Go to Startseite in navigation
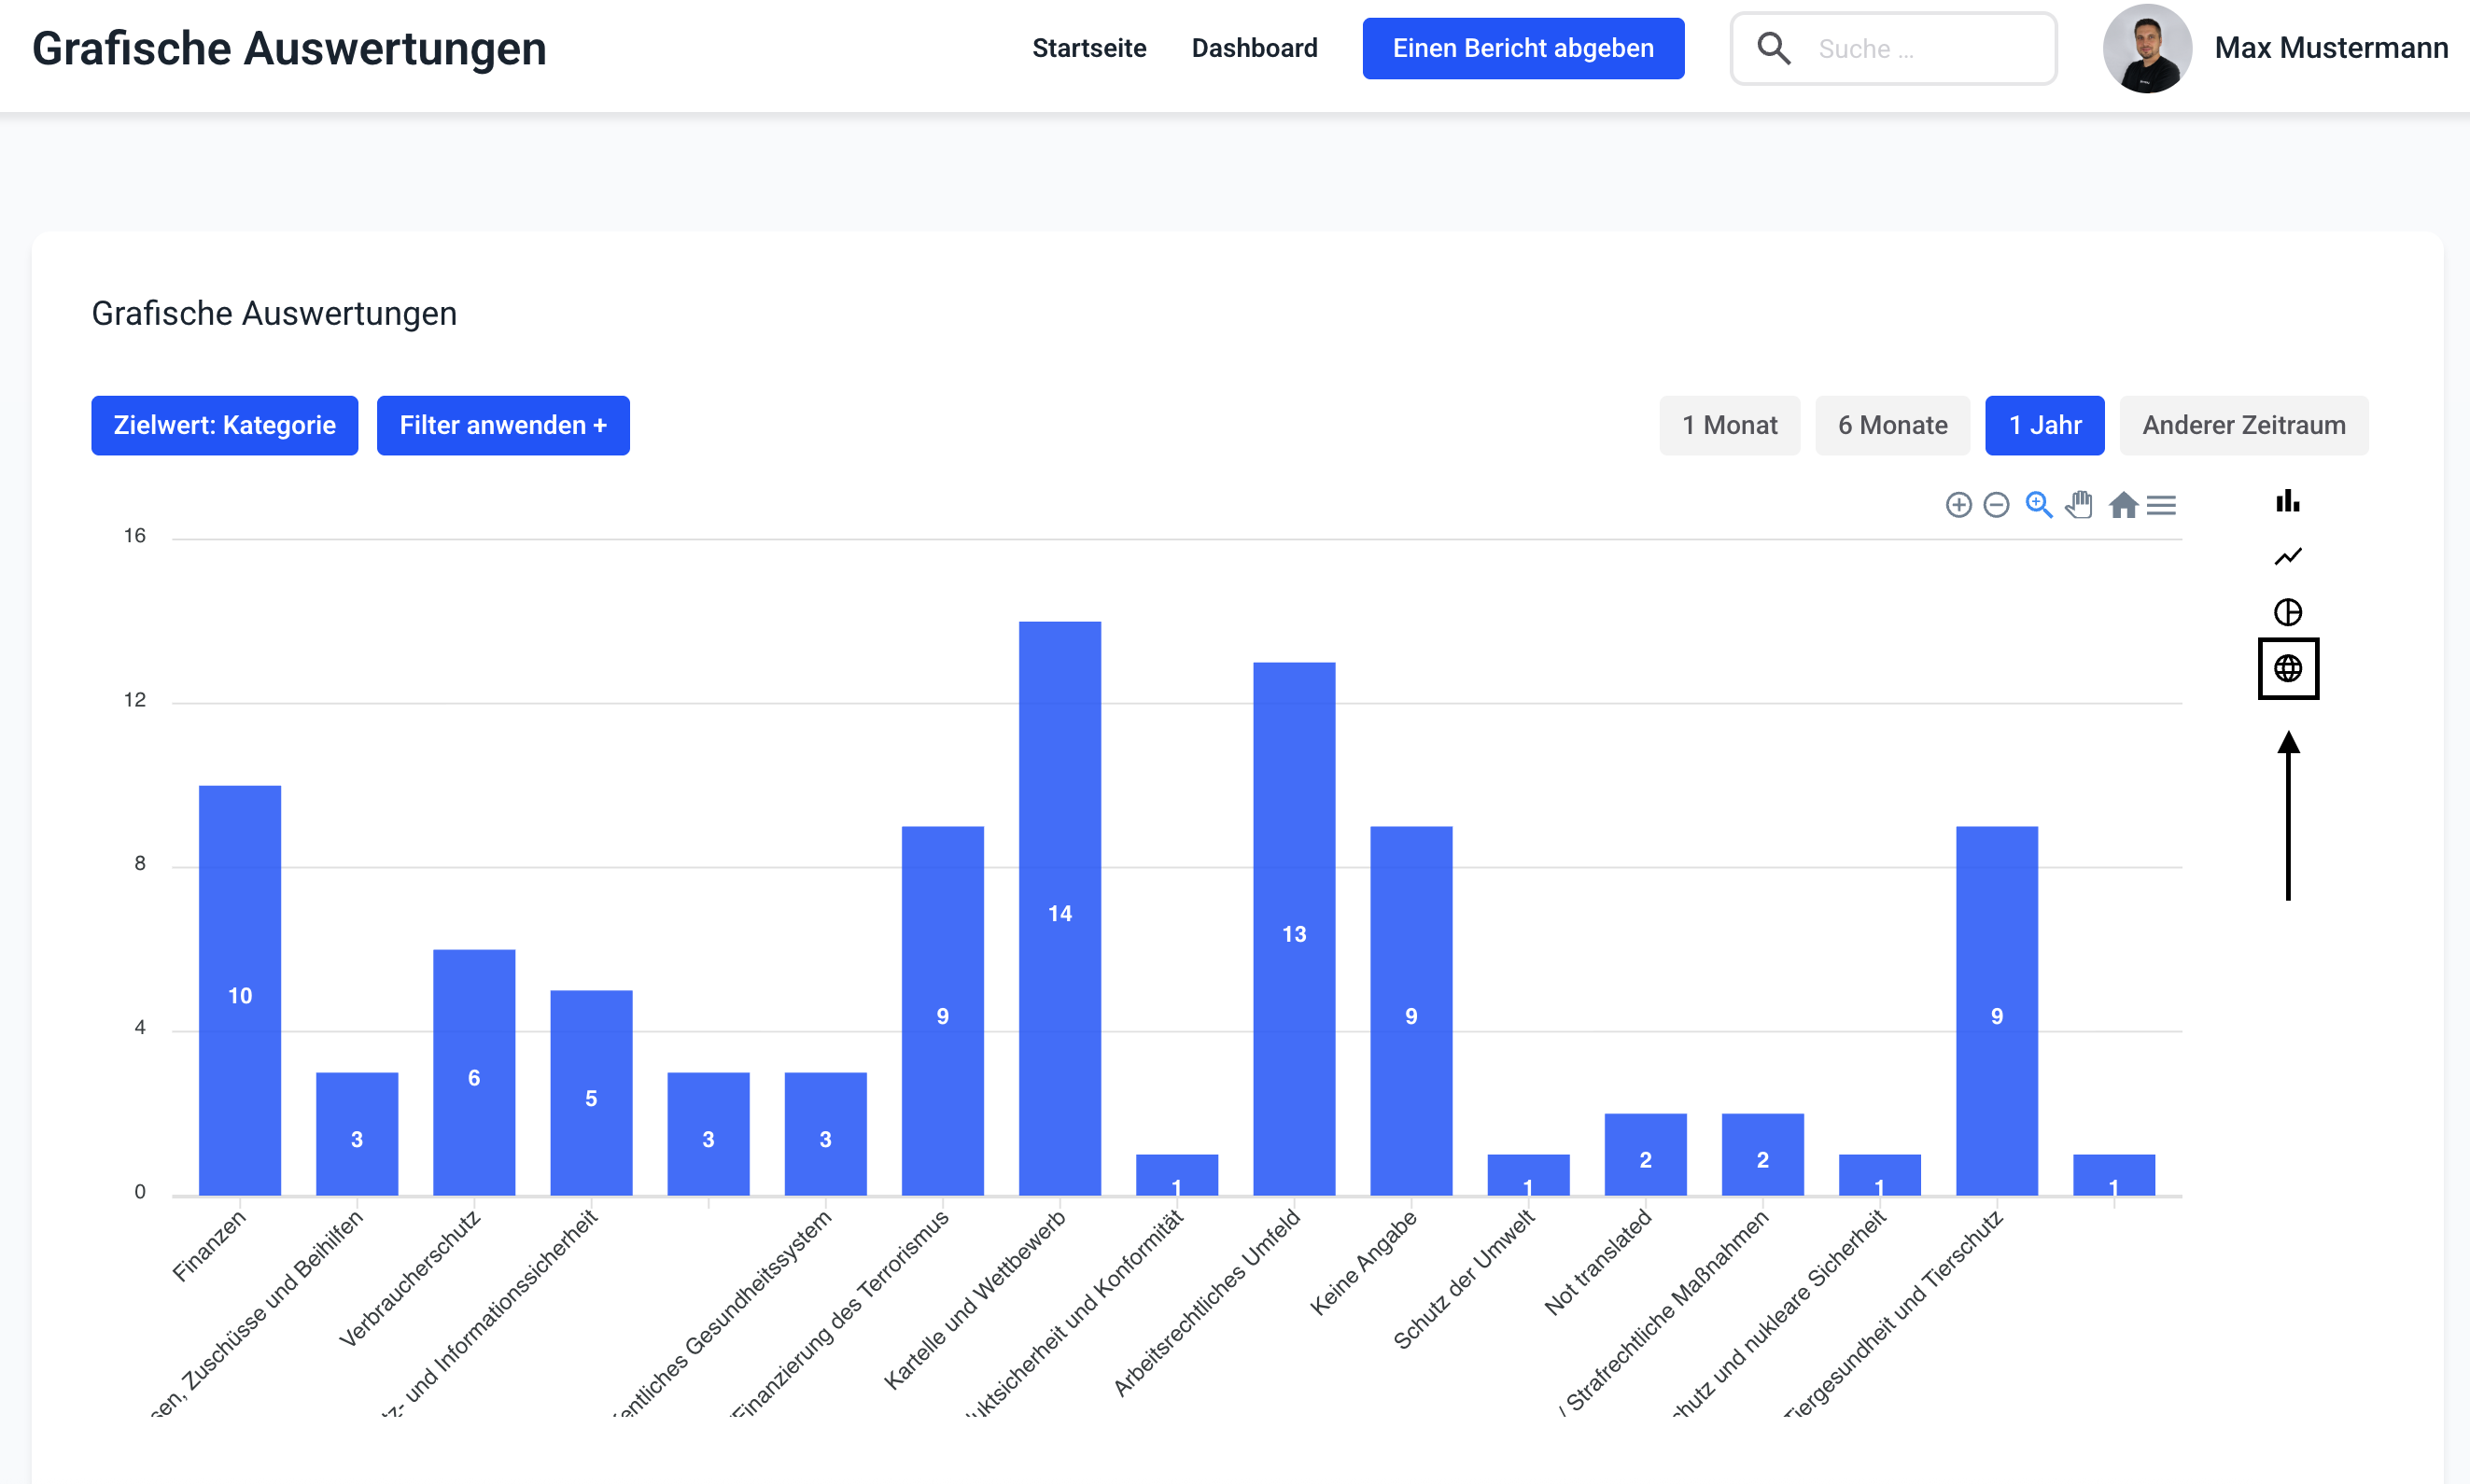This screenshot has height=1484, width=2470. pyautogui.click(x=1088, y=48)
